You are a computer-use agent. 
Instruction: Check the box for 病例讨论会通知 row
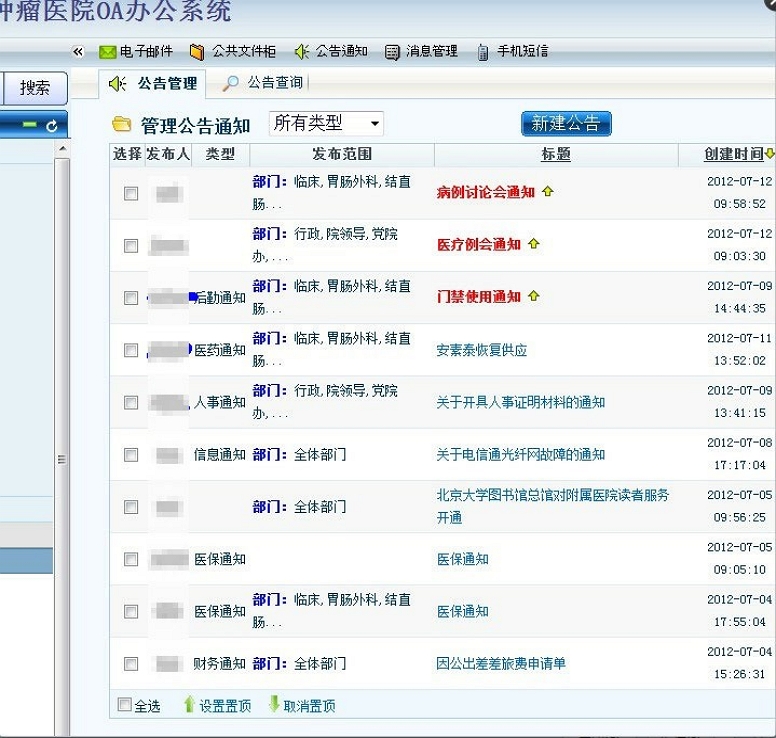pyautogui.click(x=131, y=193)
